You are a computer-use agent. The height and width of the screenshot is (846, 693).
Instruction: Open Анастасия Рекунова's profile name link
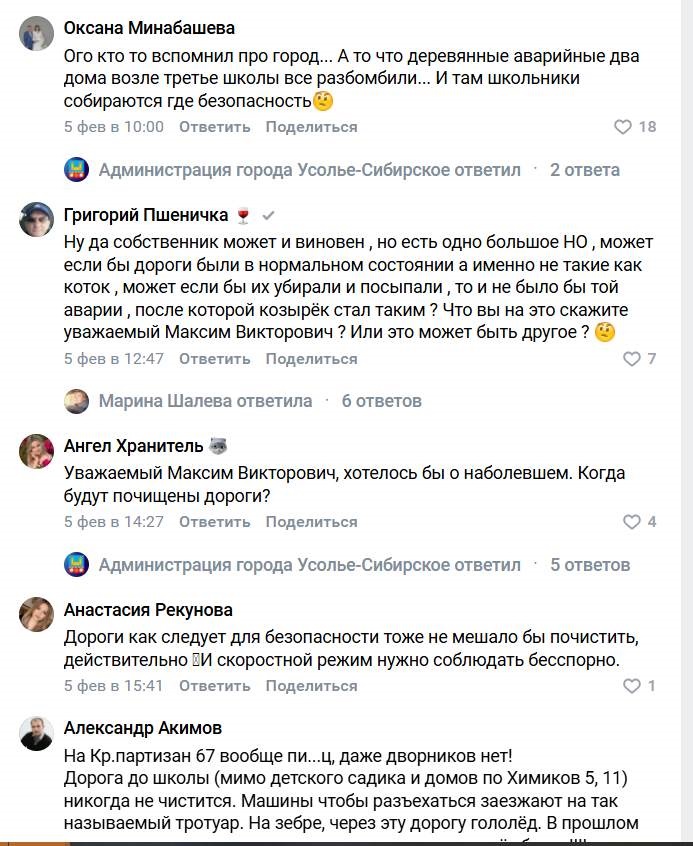(x=148, y=609)
